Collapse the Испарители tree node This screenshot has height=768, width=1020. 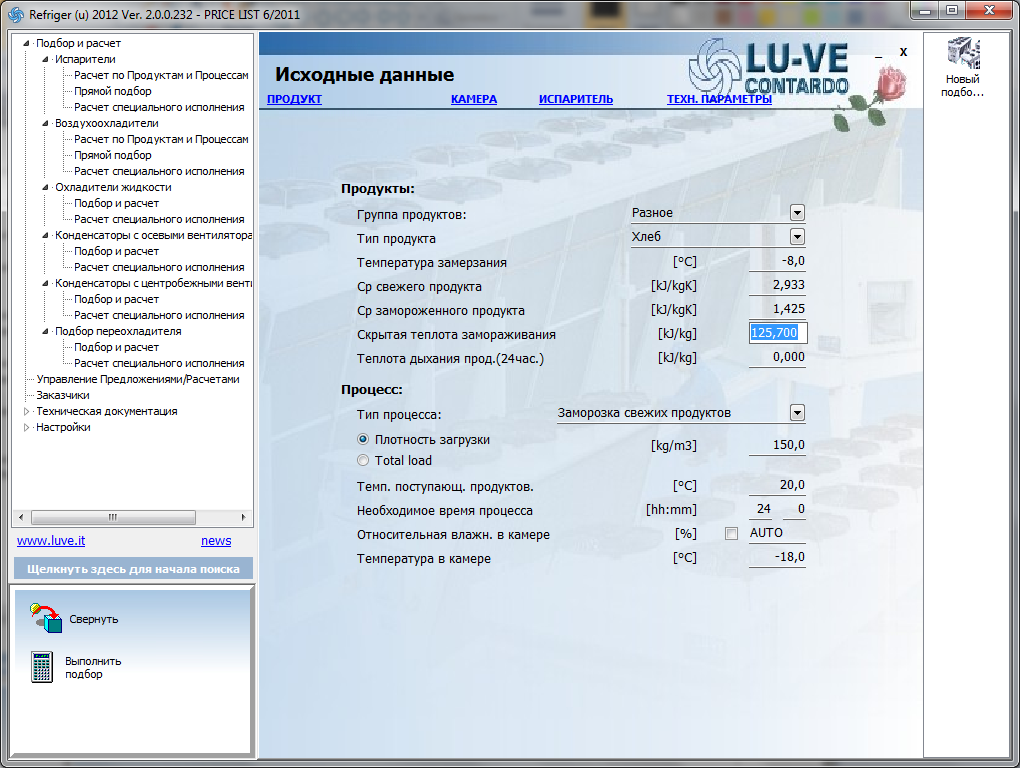46,59
